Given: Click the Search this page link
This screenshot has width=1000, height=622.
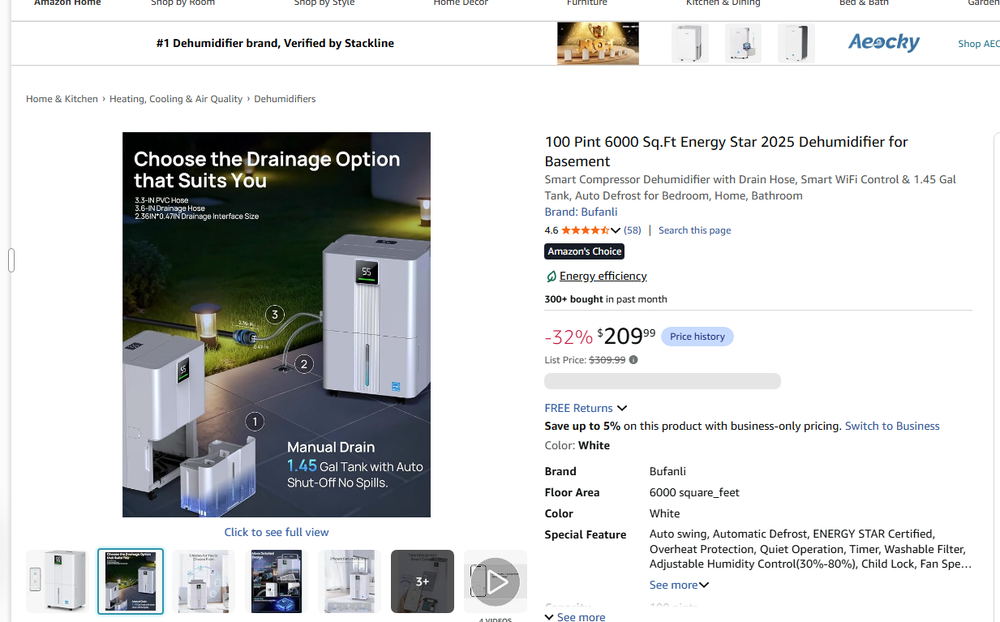Looking at the screenshot, I should click(695, 230).
